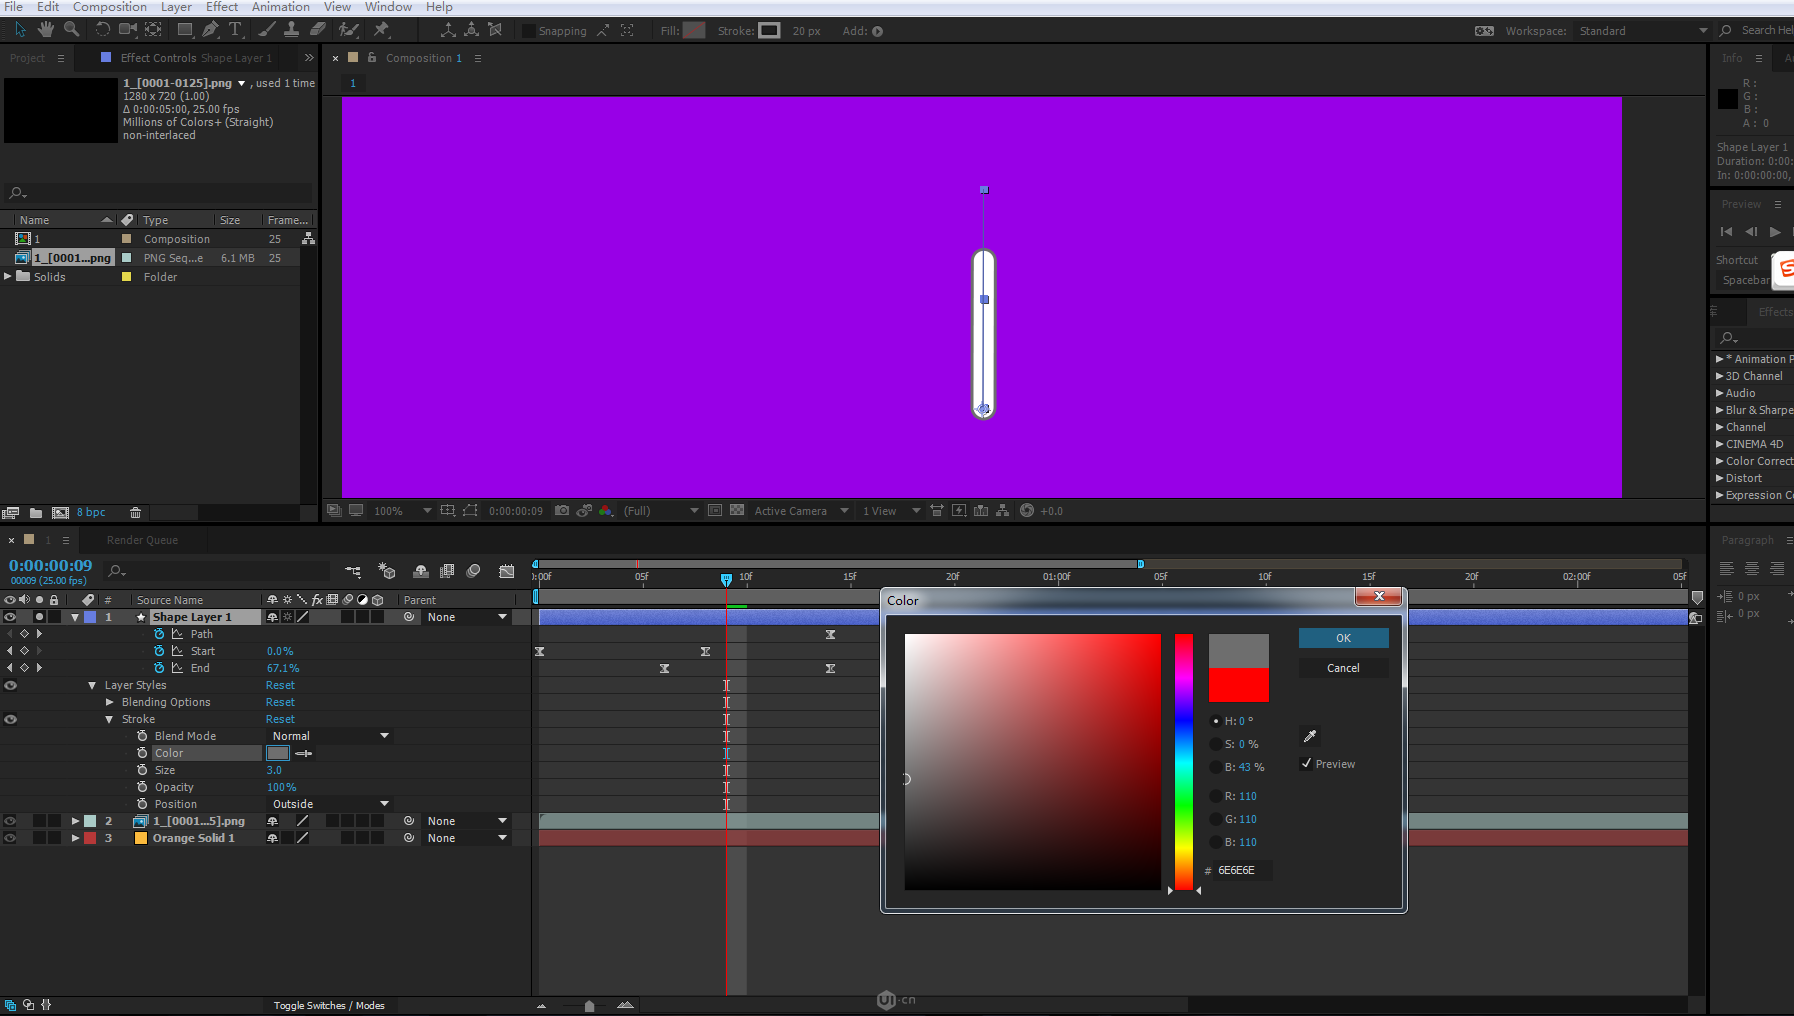Open the Blend Mode Normal dropdown

(330, 736)
